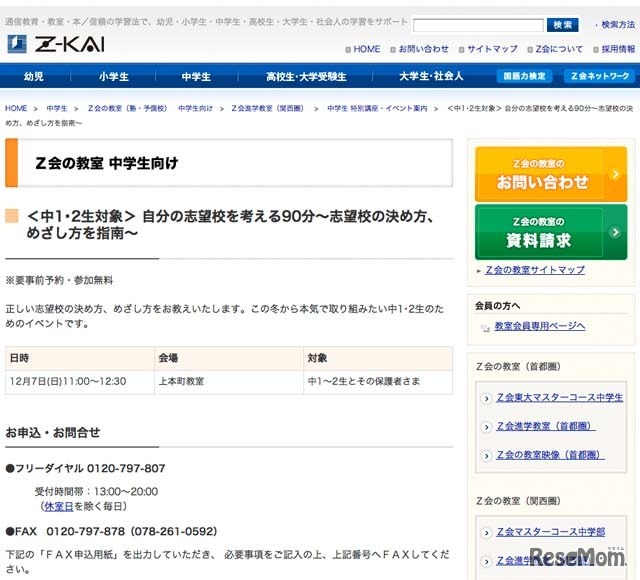Click the フリーダイヤル 0120-797-807 text
Screen dimensions: 640x580
click(x=85, y=468)
